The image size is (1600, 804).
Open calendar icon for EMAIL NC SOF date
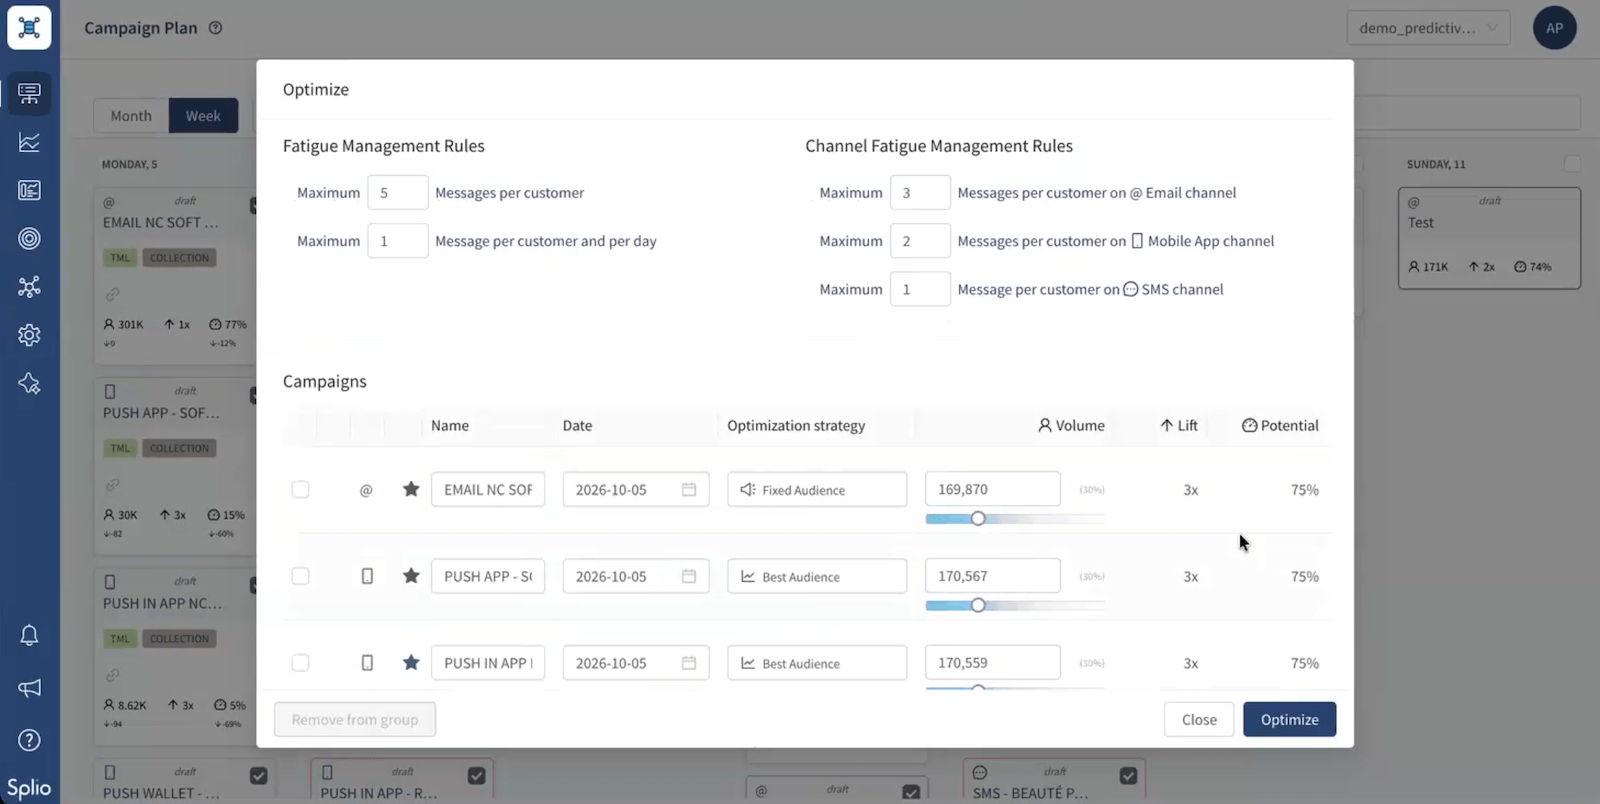pos(689,489)
